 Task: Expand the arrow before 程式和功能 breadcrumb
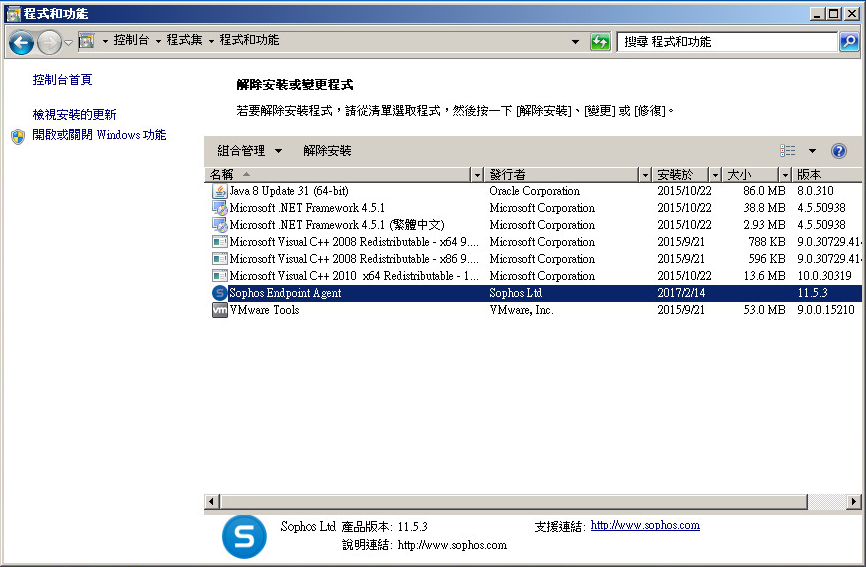point(211,41)
